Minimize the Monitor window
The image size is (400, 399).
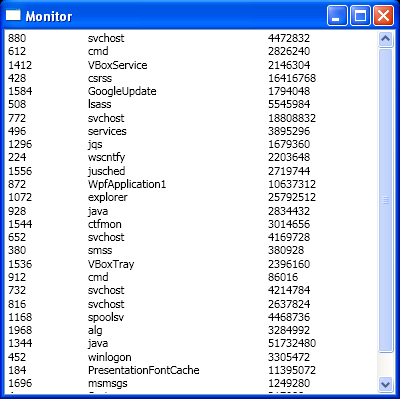[337, 15]
